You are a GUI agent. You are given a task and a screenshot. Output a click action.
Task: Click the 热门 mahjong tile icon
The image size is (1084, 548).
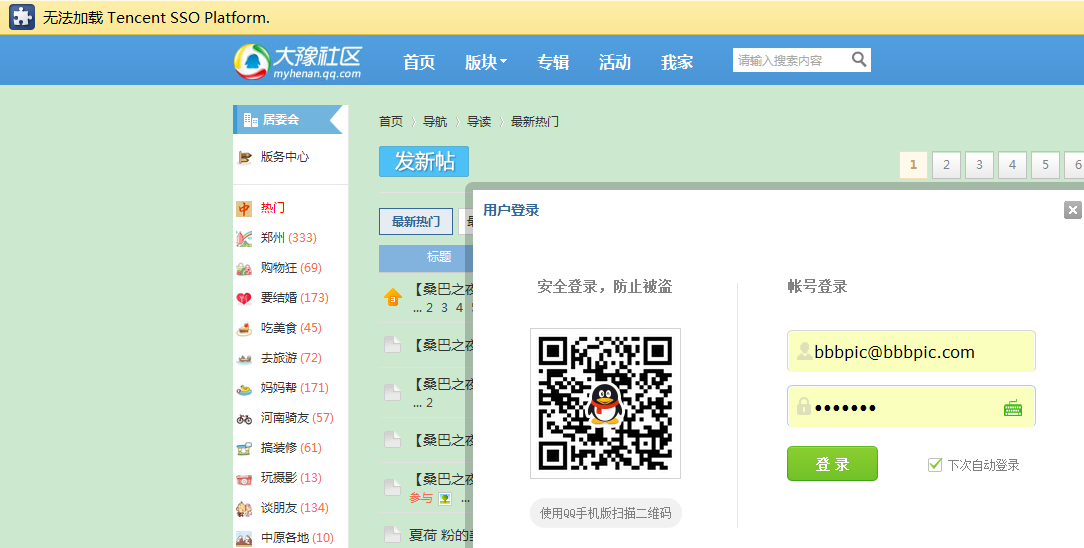pos(244,209)
